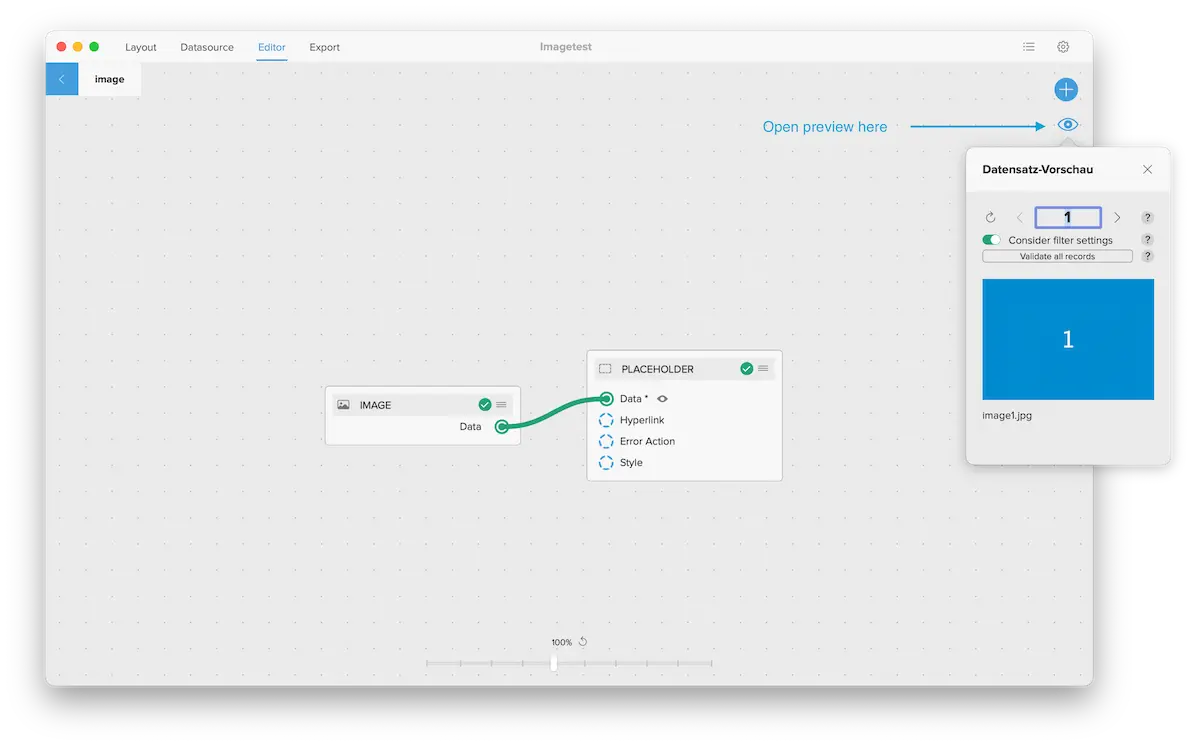
Task: Click the blue back arrow button
Action: coord(62,79)
